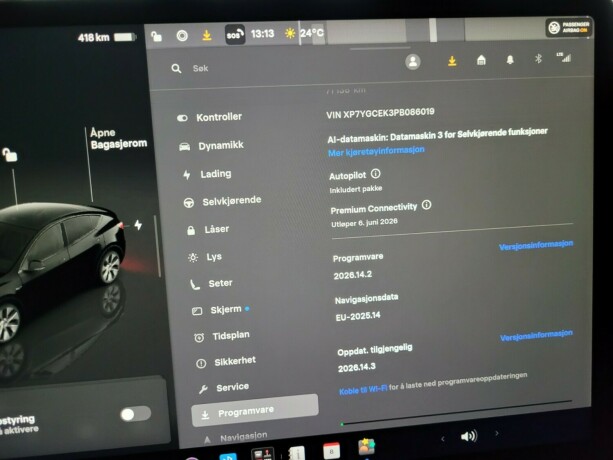Tap the 13:13 clock
The width and height of the screenshot is (613, 460).
click(x=262, y=34)
